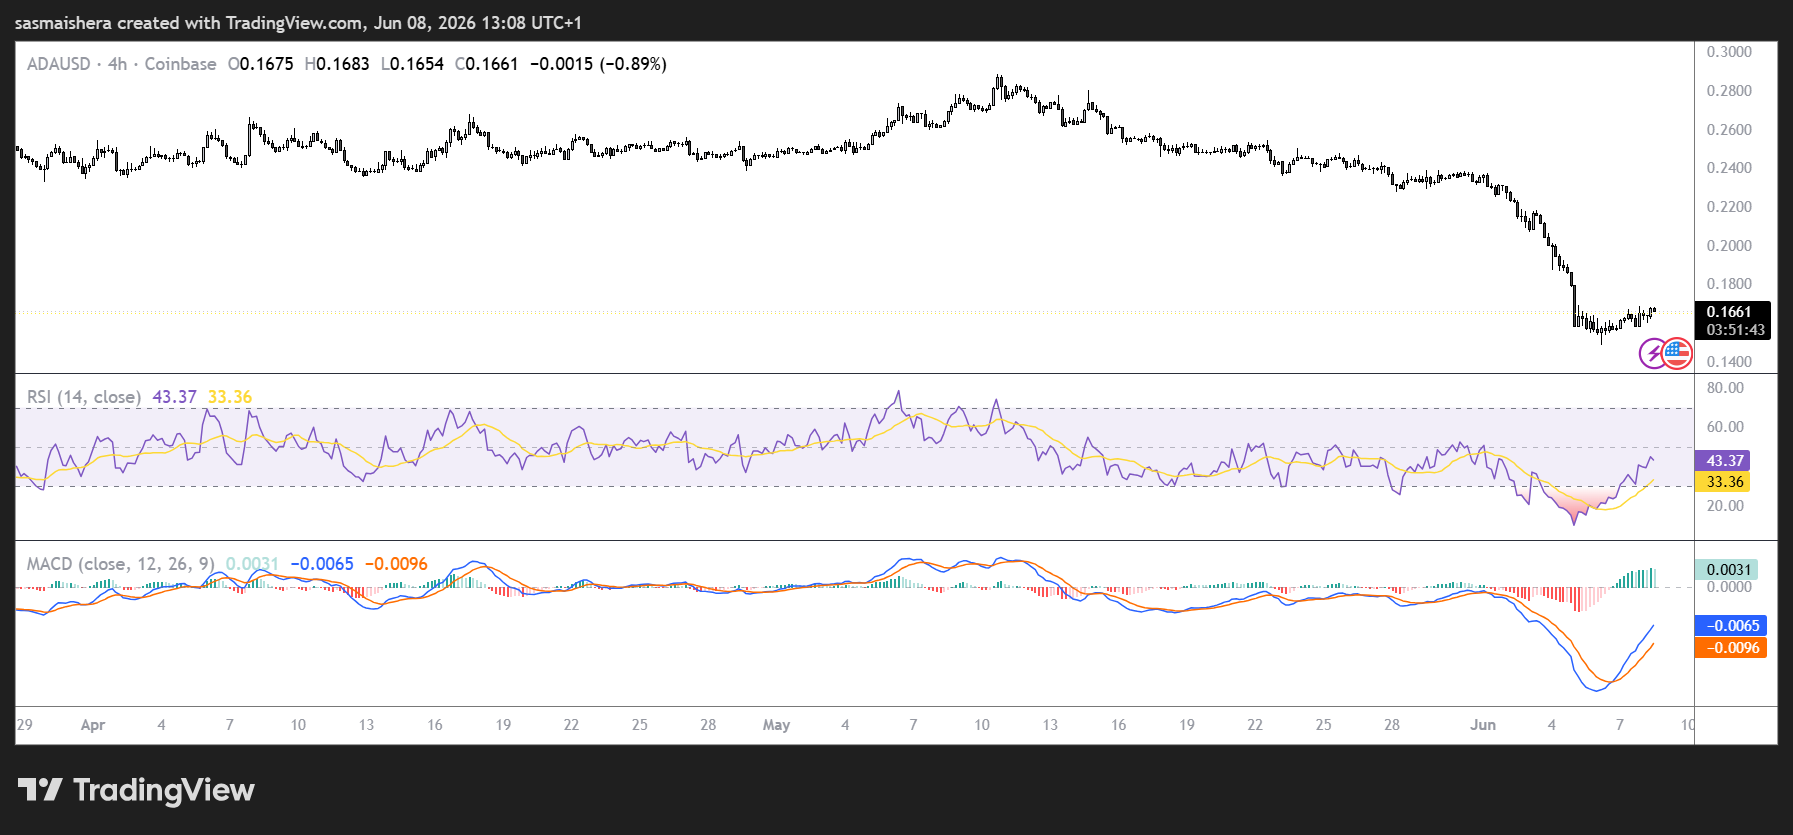Screen dimensions: 1793x835
Task: Click the 80.00 RSI axis label
Action: 1725,388
